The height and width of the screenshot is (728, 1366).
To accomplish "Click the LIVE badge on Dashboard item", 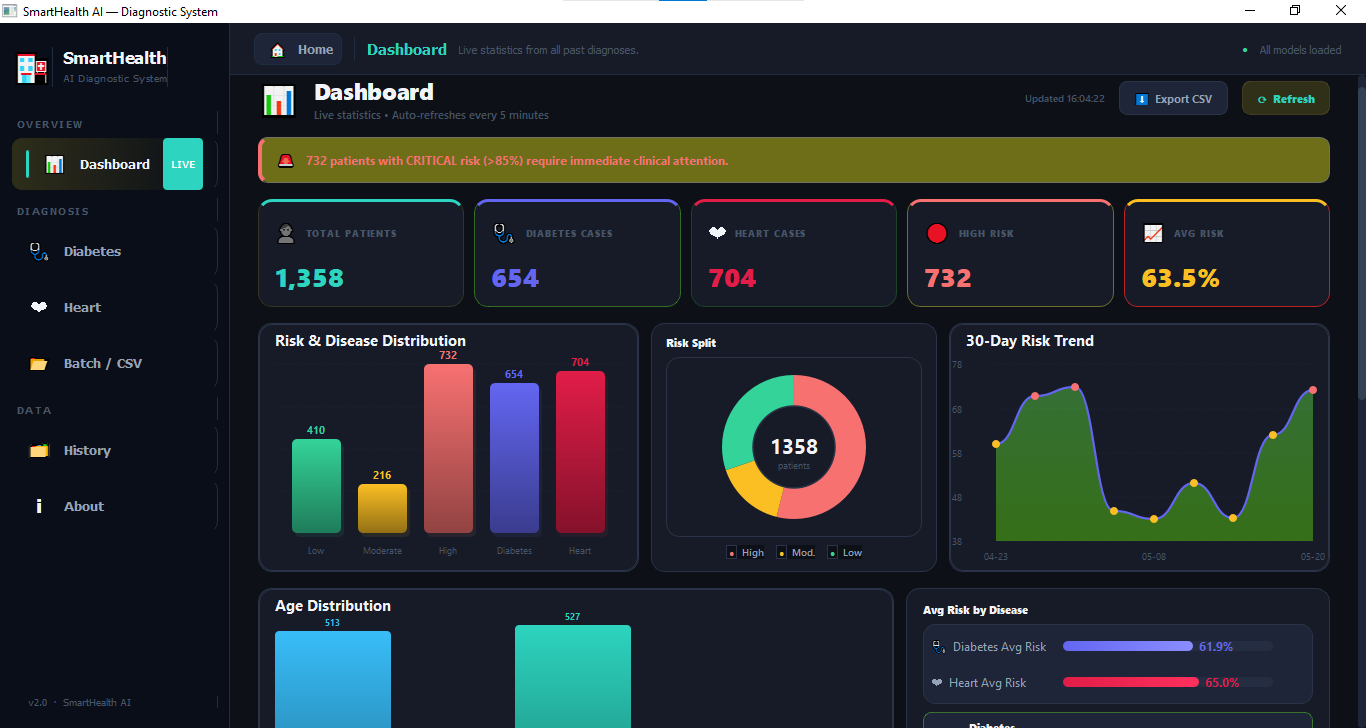I will click(183, 164).
